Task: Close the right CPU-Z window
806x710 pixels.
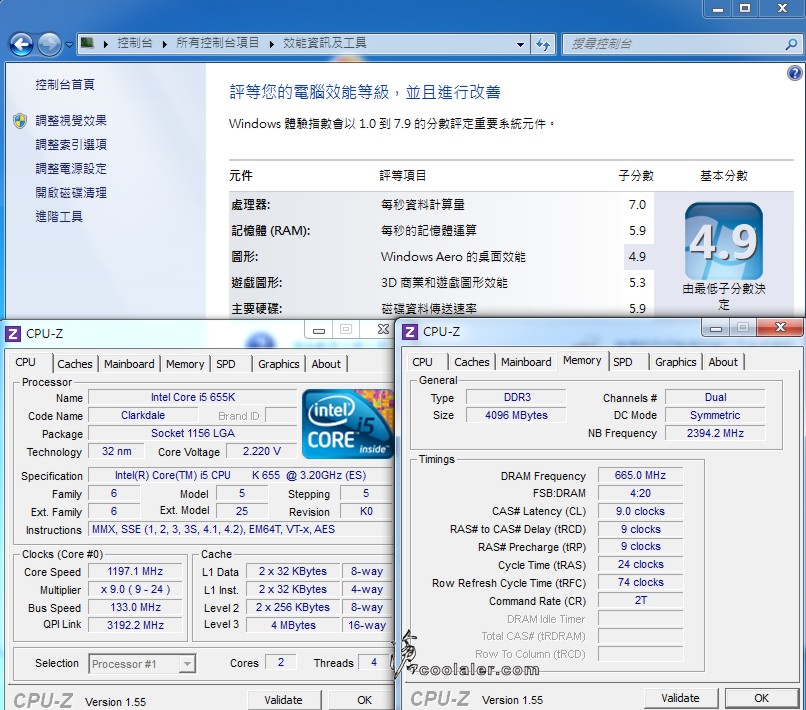Action: pos(780,327)
